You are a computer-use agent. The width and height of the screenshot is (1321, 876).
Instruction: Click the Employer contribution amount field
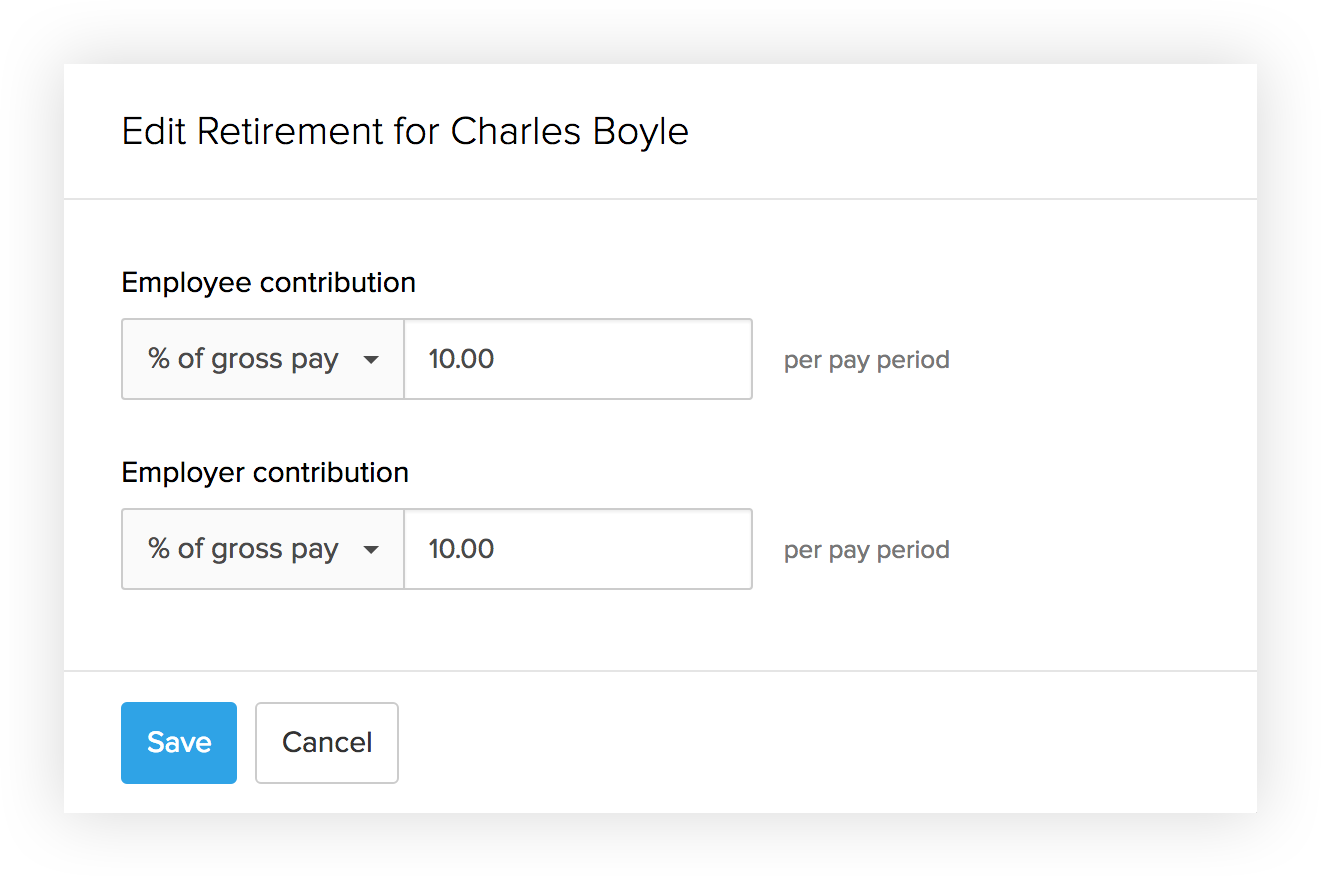click(x=577, y=549)
